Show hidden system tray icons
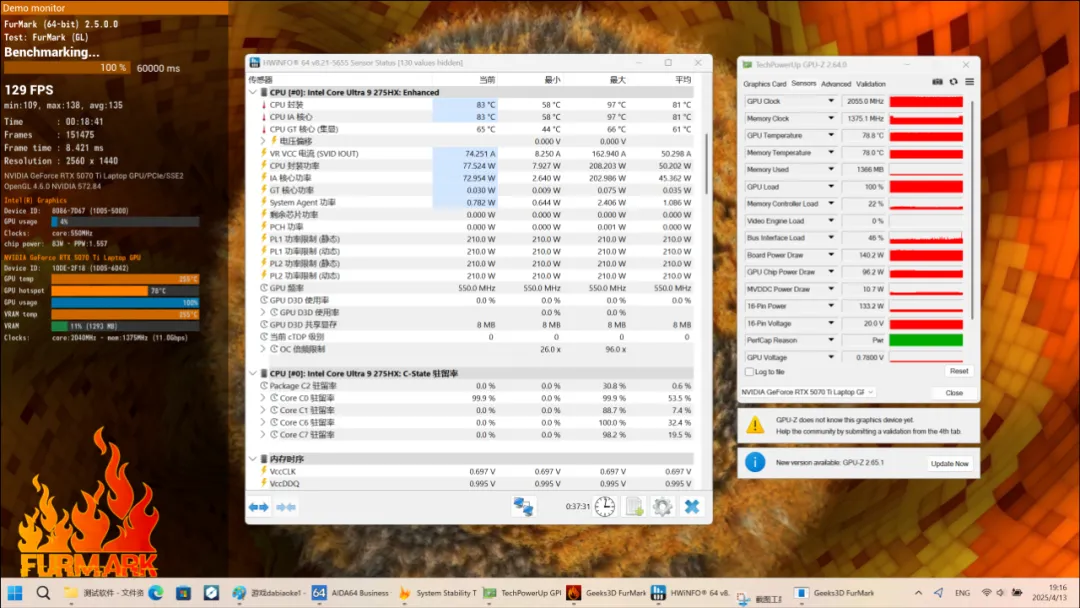 918,593
